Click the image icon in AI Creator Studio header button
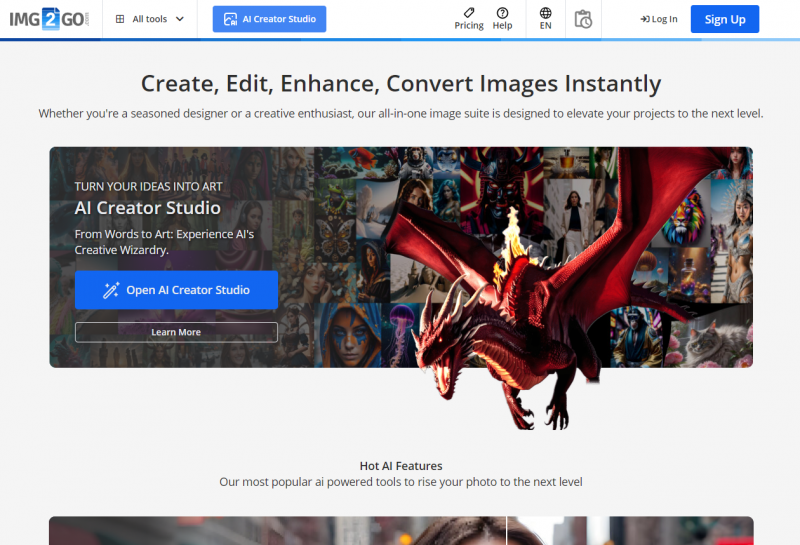The image size is (800, 545). 230,19
